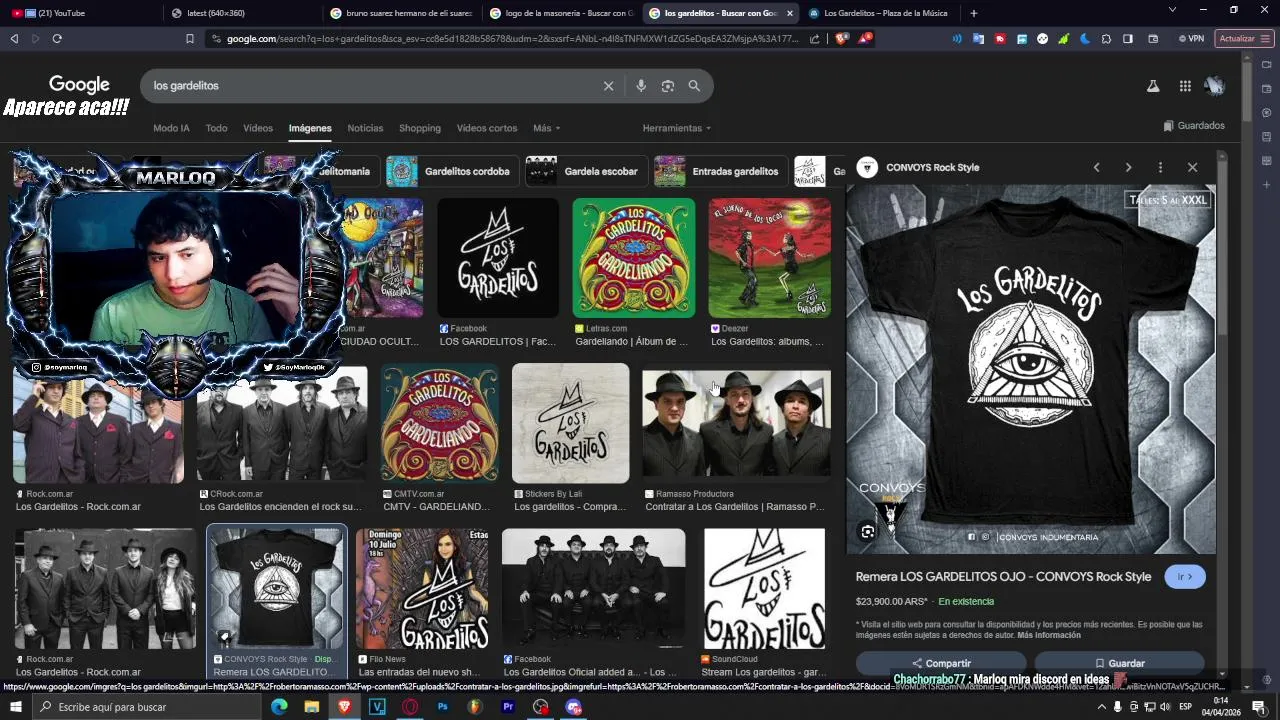Open FL Studio from the taskbar
This screenshot has height=720, width=1280.
coord(475,707)
